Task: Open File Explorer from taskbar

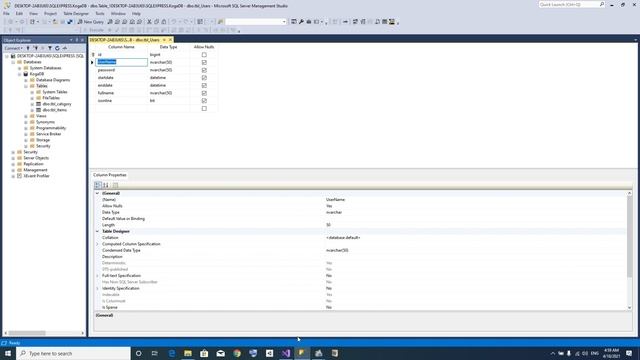Action: click(188, 353)
